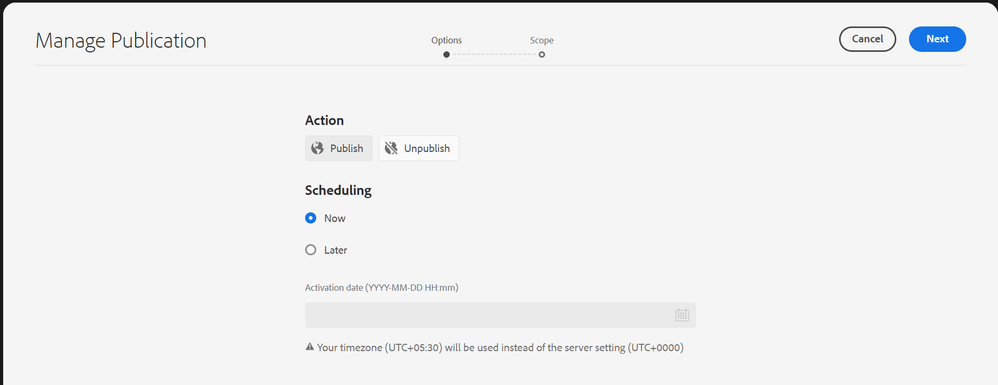Screen dimensions: 998x385
Task: Open the calendar date picker icon
Action: pyautogui.click(x=682, y=315)
